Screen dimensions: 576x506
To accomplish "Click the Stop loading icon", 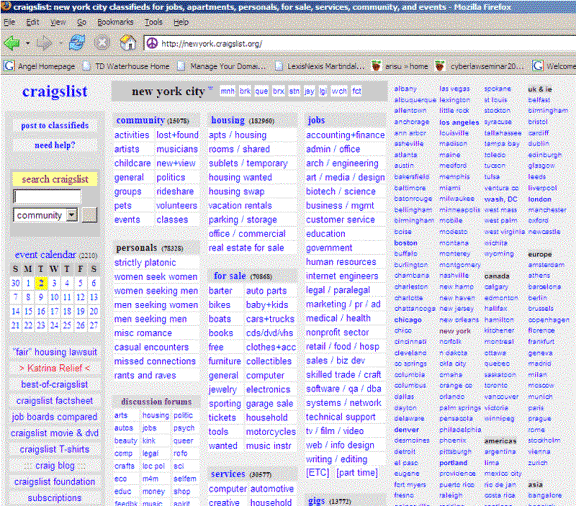I will point(102,43).
